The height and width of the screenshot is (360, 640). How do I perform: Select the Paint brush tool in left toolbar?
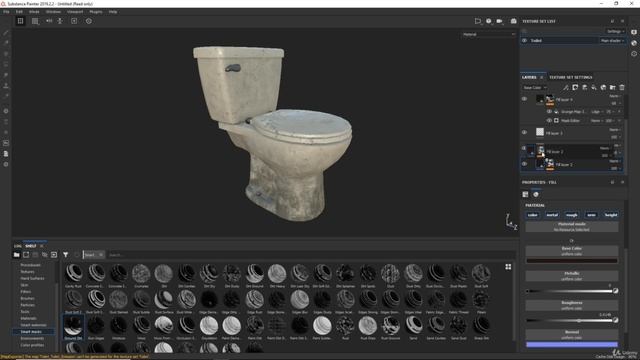(6, 32)
